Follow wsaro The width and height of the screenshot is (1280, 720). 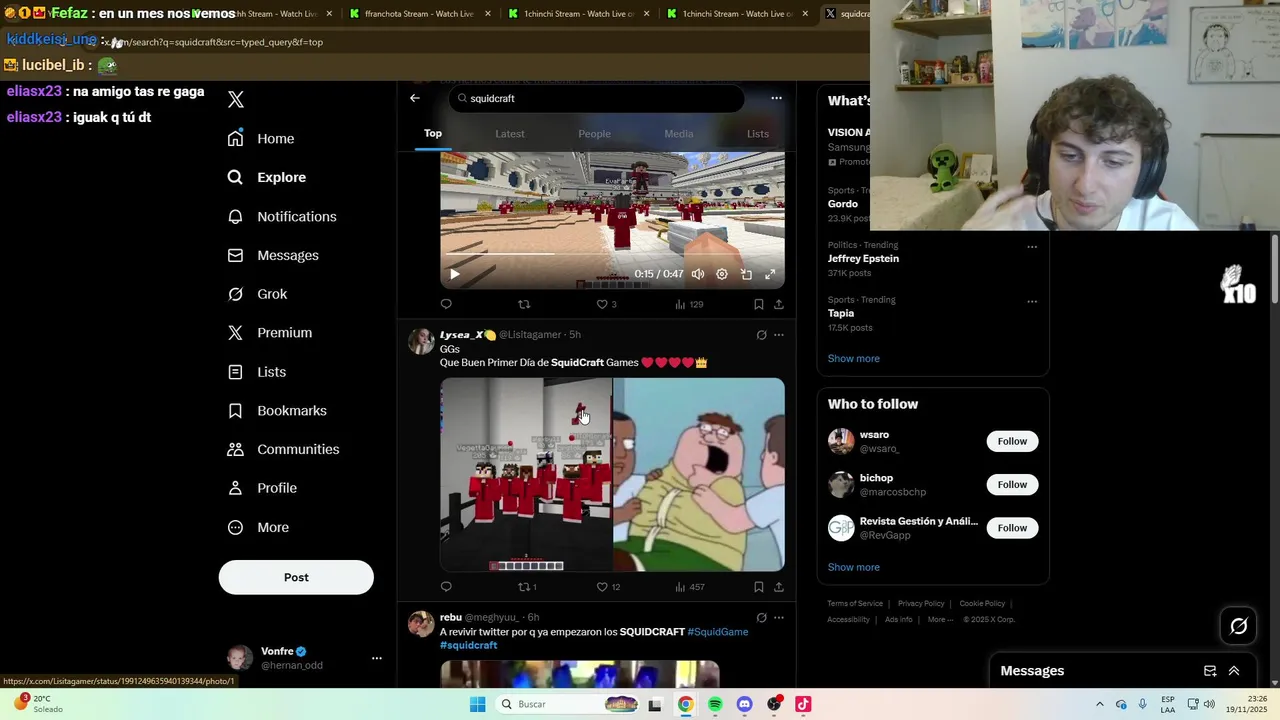(1012, 441)
